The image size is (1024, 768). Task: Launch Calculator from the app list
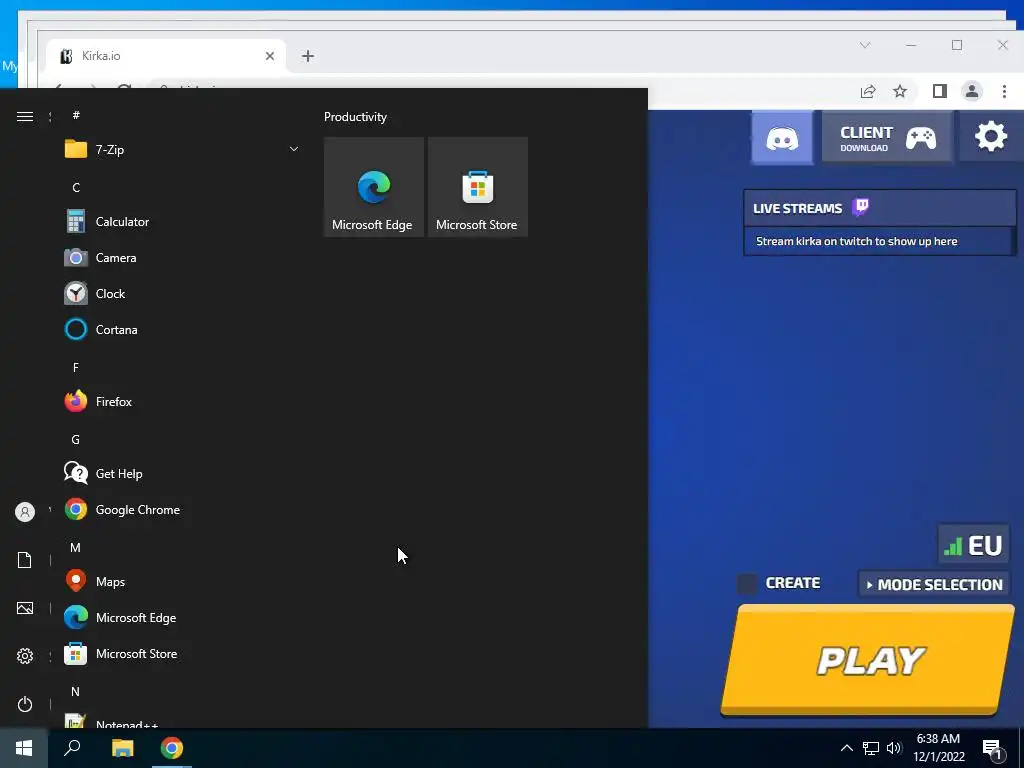click(x=182, y=221)
